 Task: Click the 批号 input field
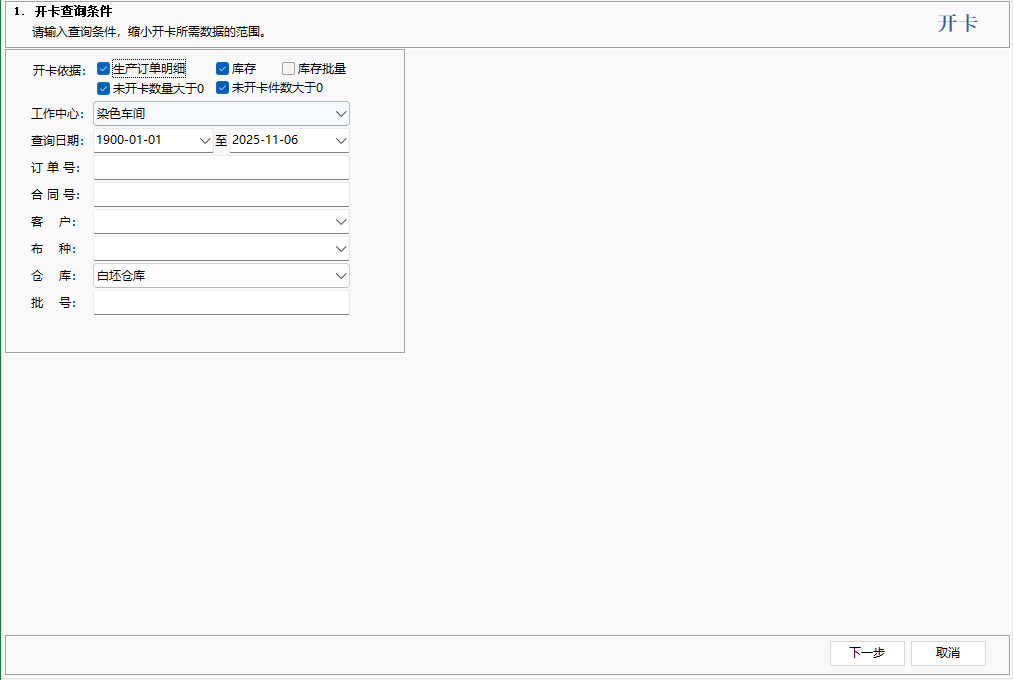click(x=221, y=303)
